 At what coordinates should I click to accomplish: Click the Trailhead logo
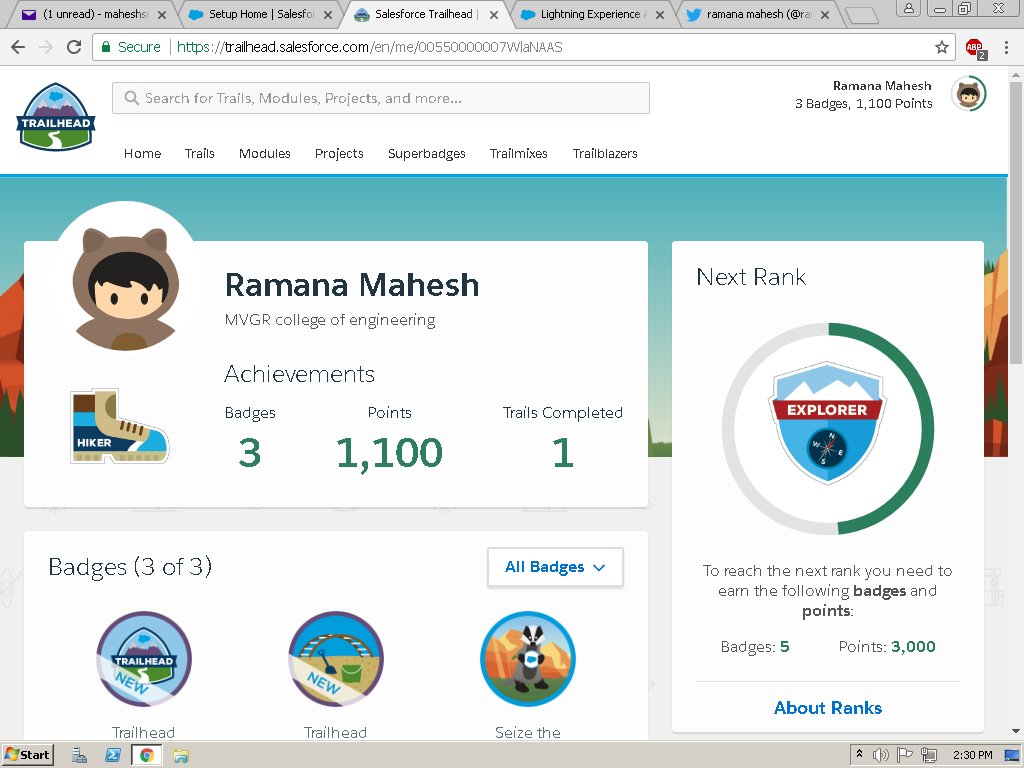click(x=56, y=117)
